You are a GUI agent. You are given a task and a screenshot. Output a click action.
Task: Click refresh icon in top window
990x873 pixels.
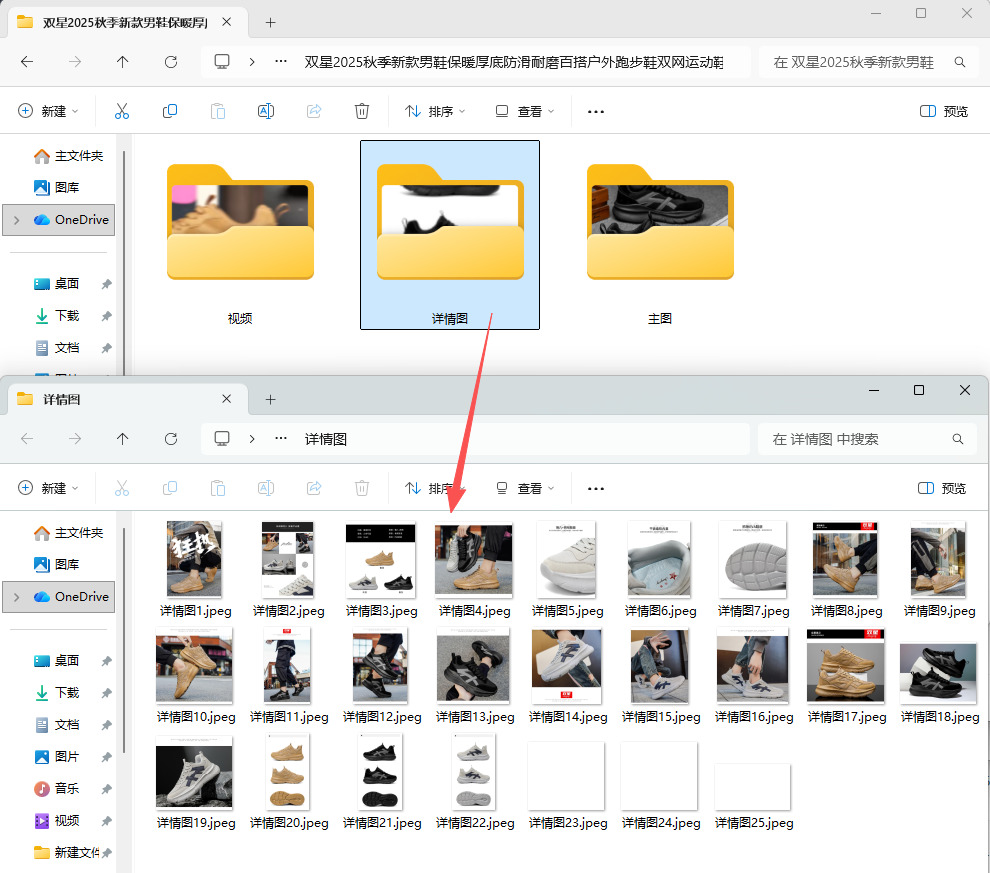[x=170, y=62]
